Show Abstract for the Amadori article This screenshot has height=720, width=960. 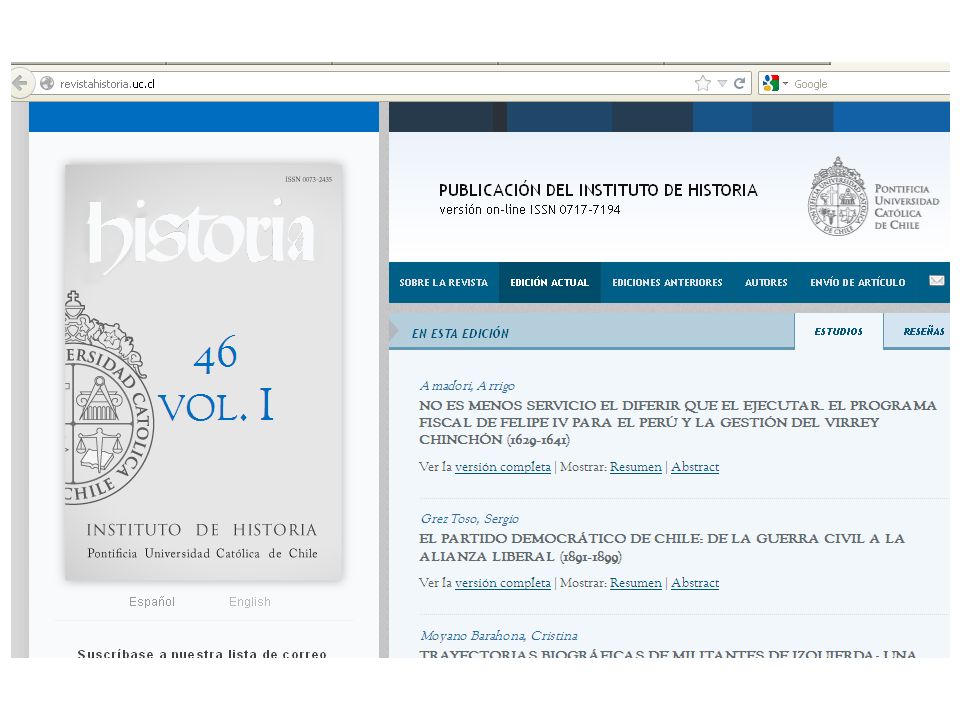point(695,467)
